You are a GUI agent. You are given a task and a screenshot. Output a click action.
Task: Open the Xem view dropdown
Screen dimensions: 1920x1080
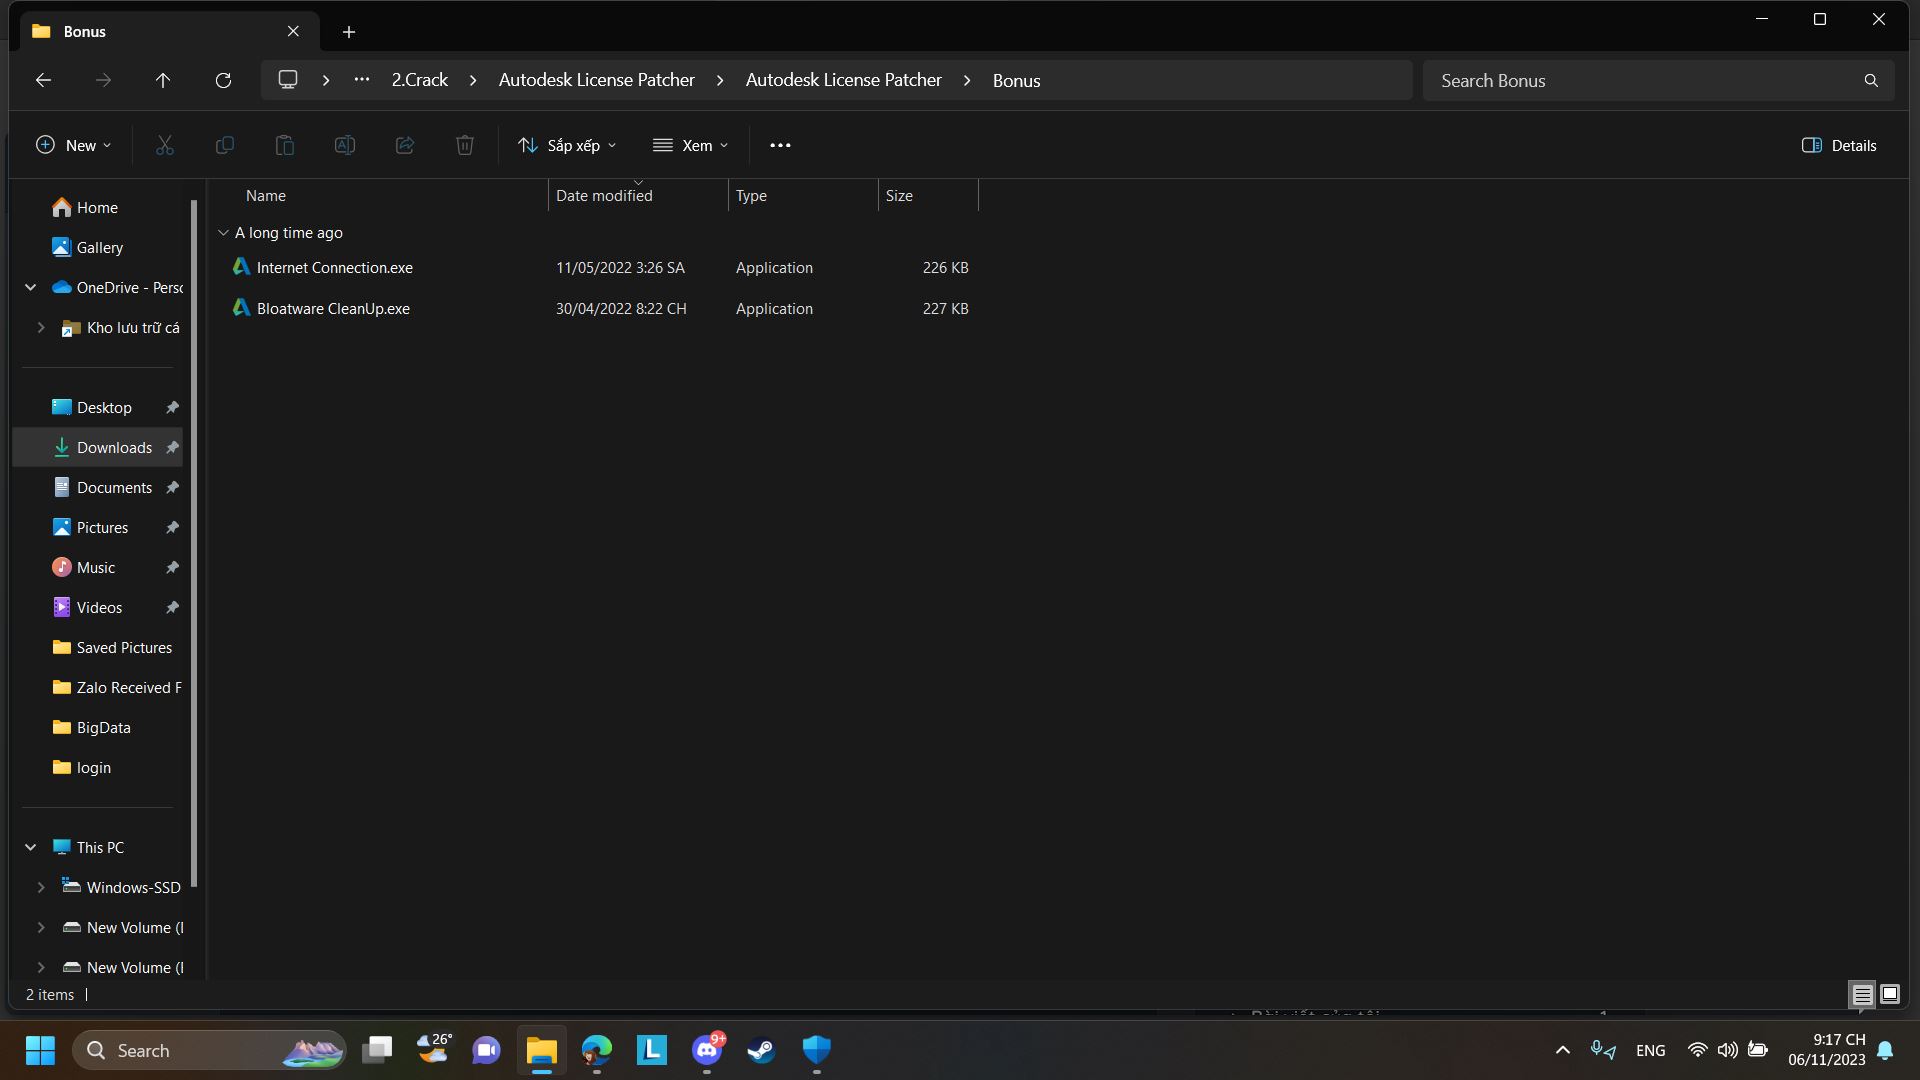point(690,145)
